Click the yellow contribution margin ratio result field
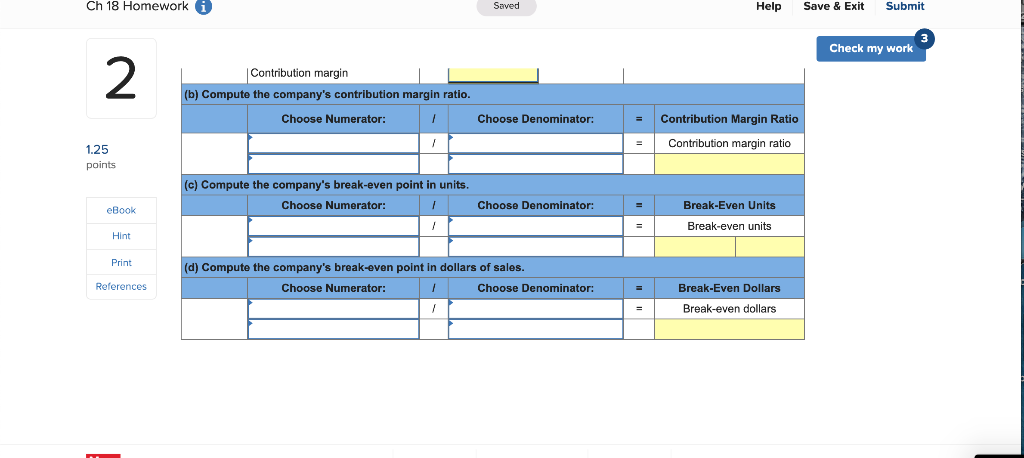Image resolution: width=1024 pixels, height=458 pixels. pyautogui.click(x=729, y=164)
